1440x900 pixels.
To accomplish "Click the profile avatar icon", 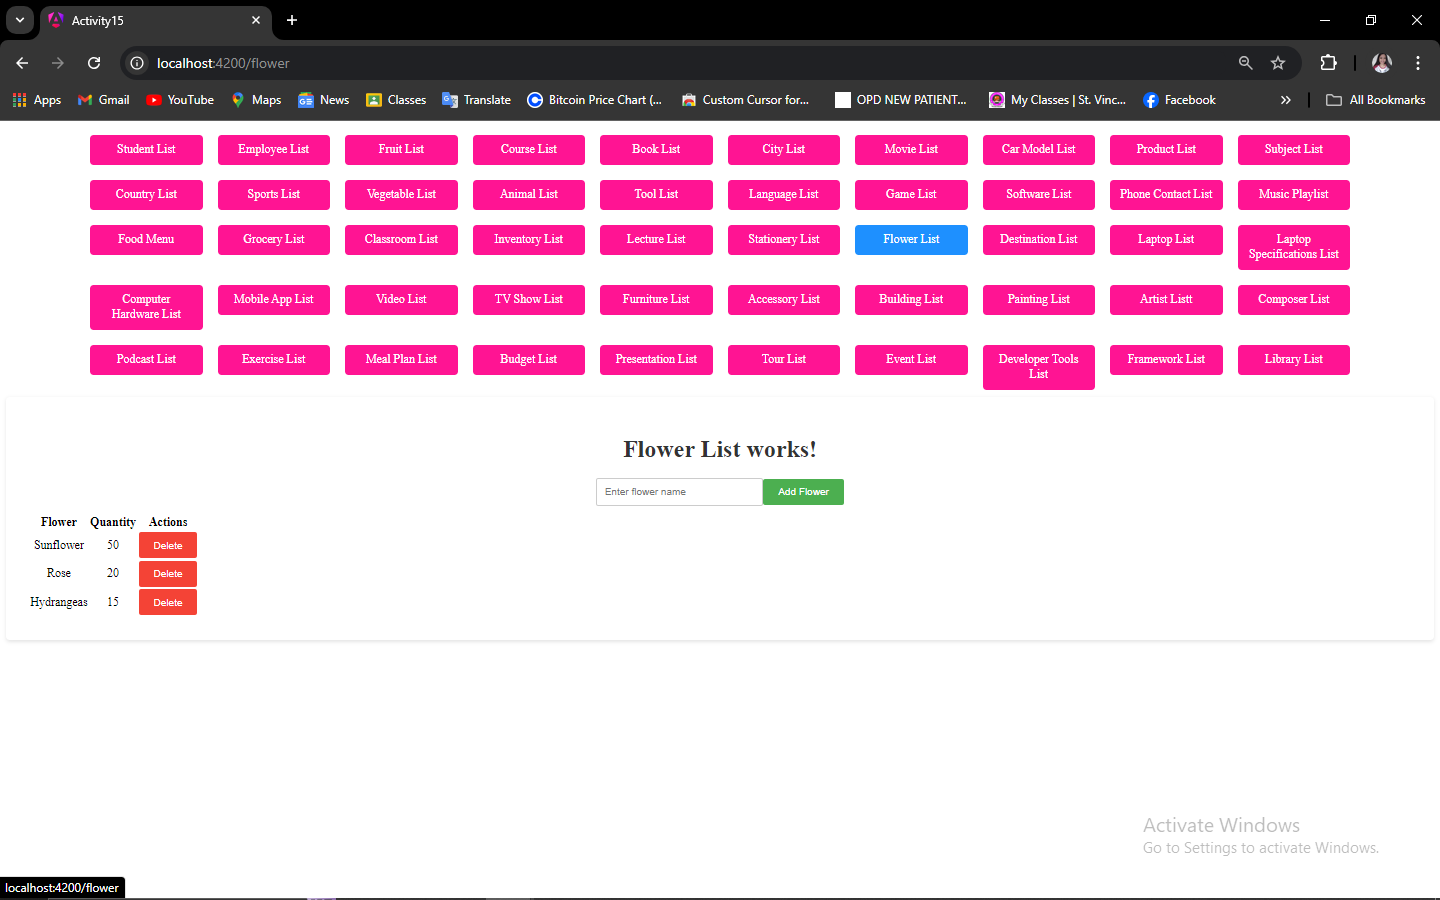I will (1382, 63).
